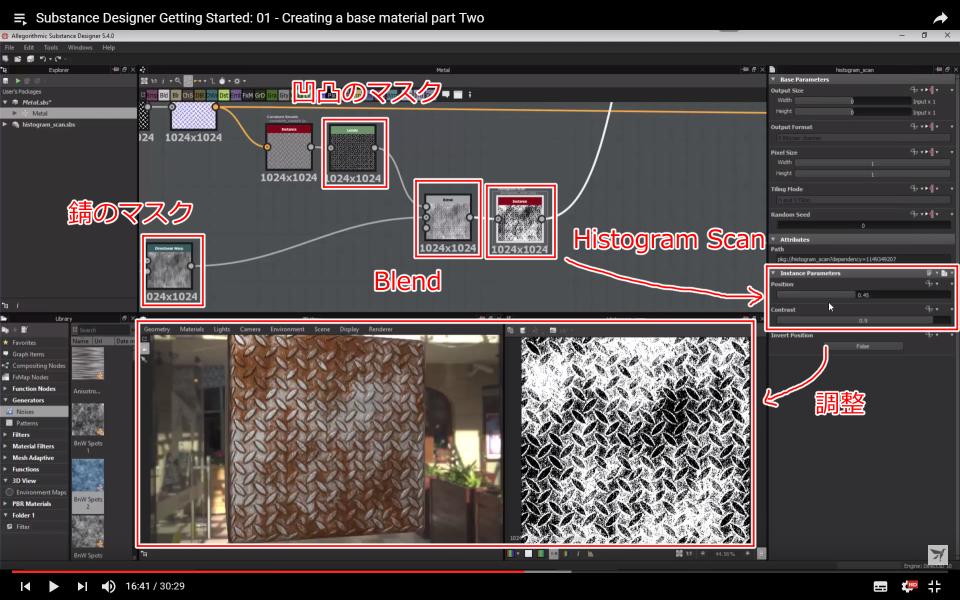The width and height of the screenshot is (960, 600).
Task: Click the Bld blend node shortcut
Action: coord(163,96)
